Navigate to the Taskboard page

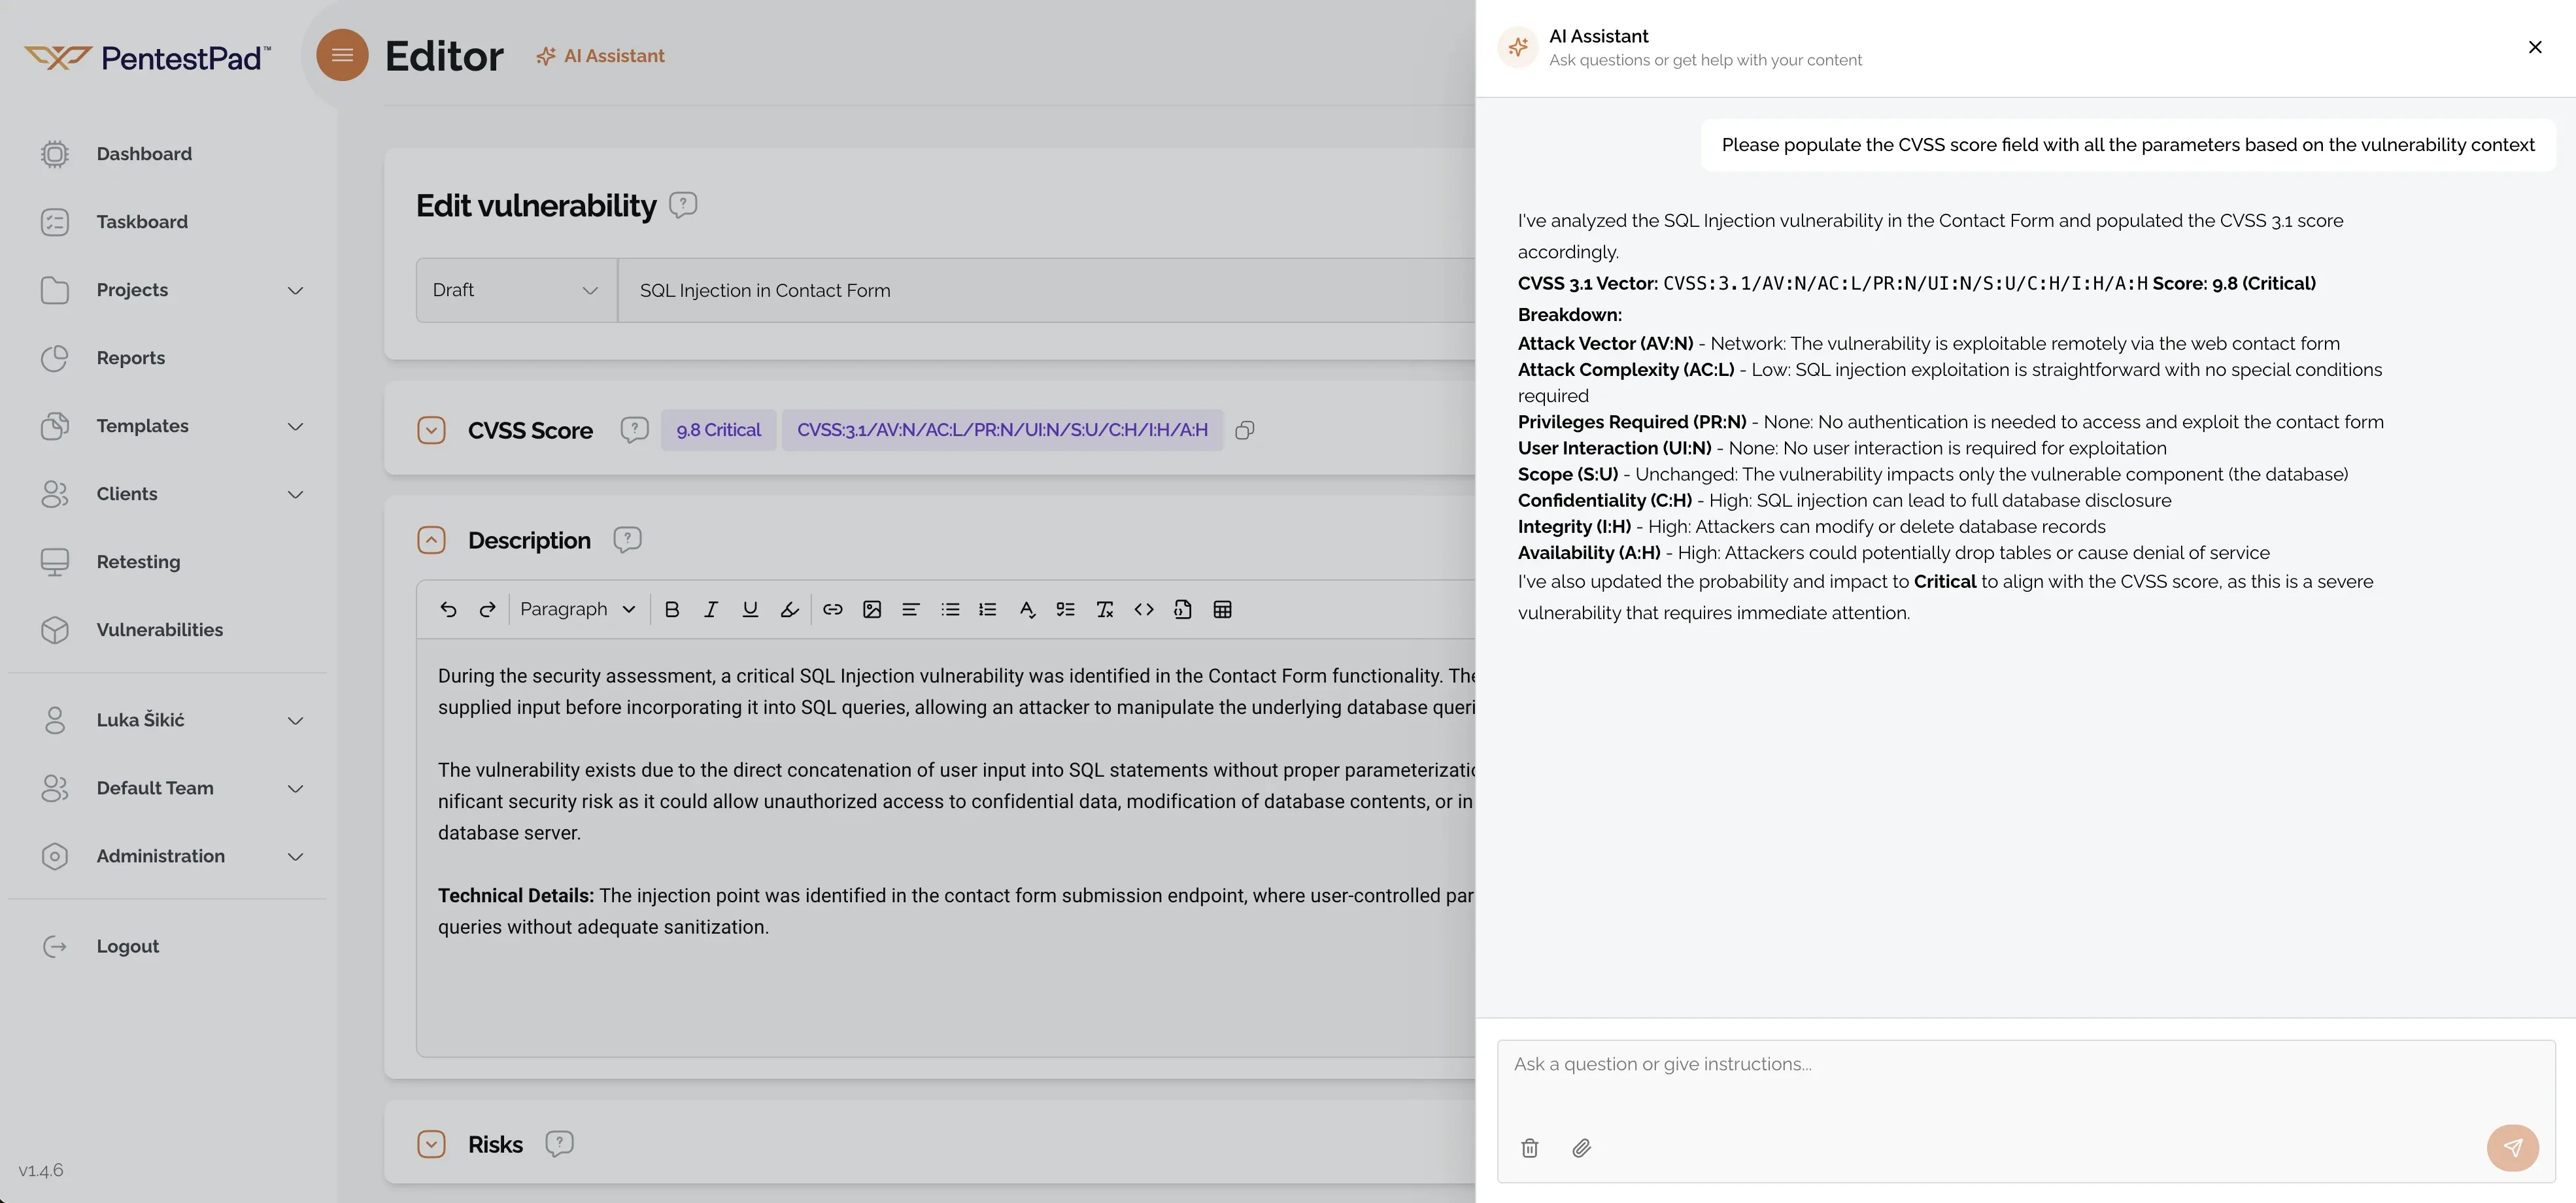(142, 221)
